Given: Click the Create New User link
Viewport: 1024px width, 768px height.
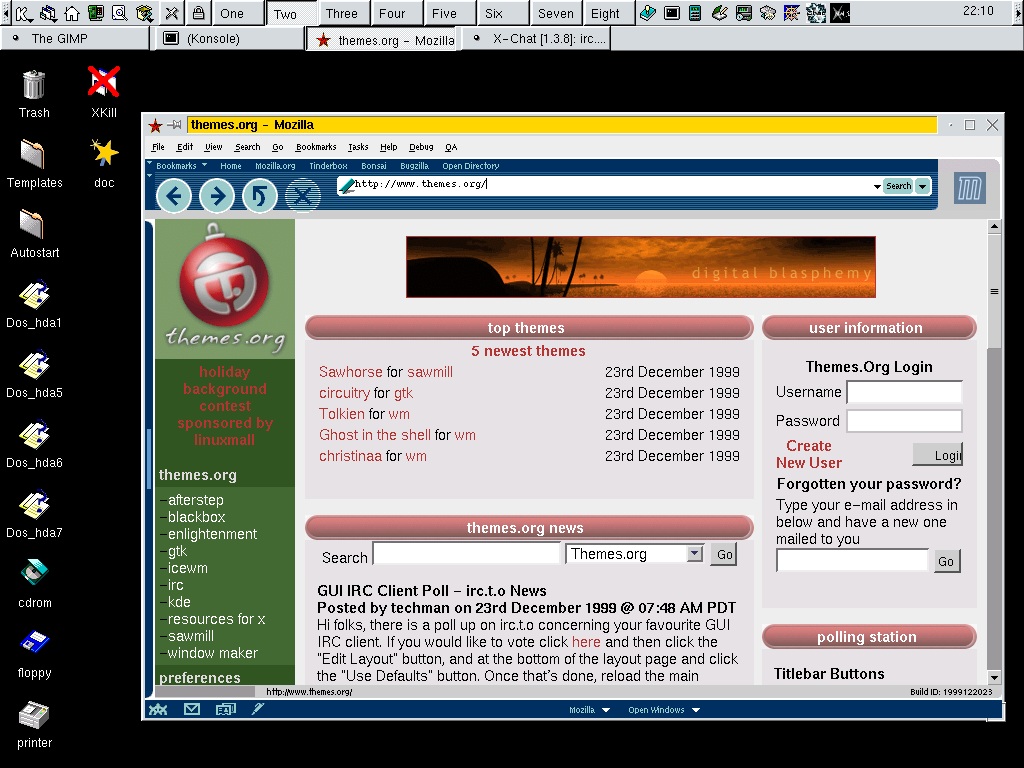Looking at the screenshot, I should click(808, 454).
